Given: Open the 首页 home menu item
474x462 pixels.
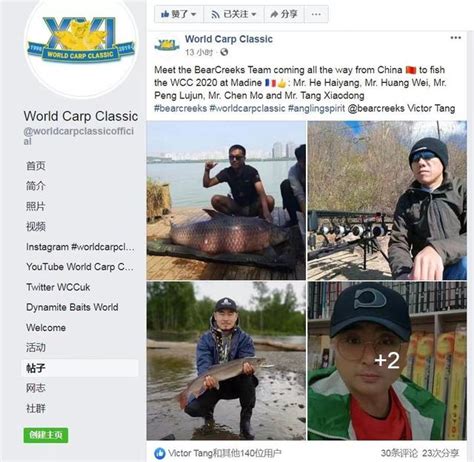Looking at the screenshot, I should (36, 166).
